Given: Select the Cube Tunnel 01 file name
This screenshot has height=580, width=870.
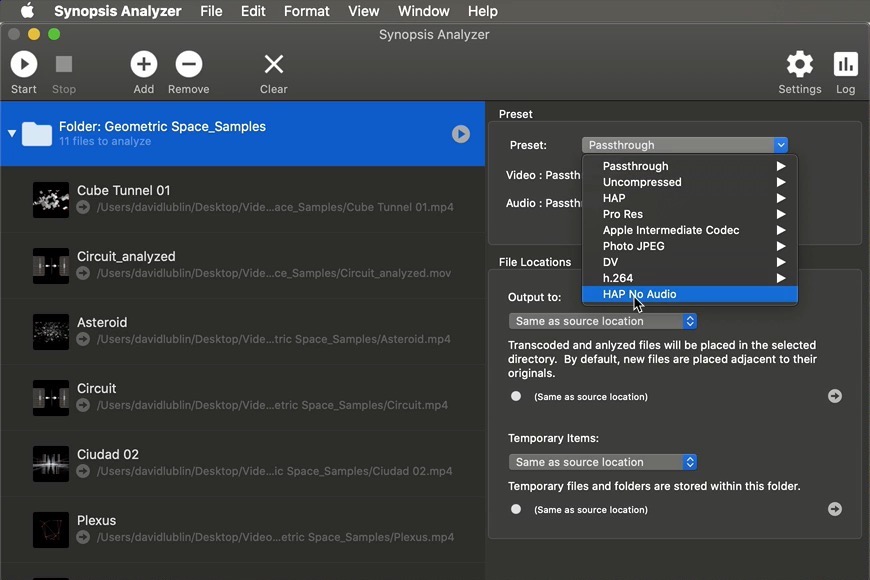Looking at the screenshot, I should click(124, 190).
